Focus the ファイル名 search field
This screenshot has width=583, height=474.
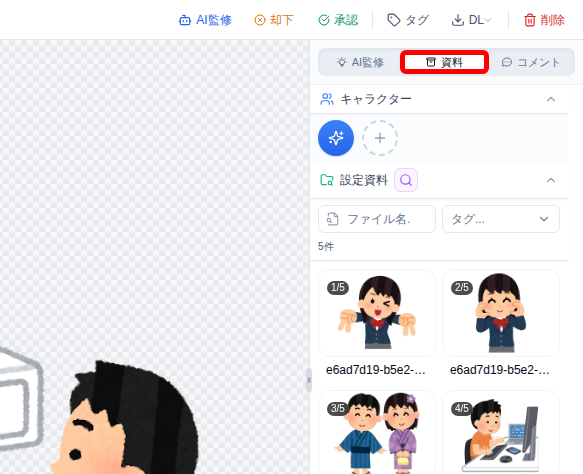tap(377, 219)
